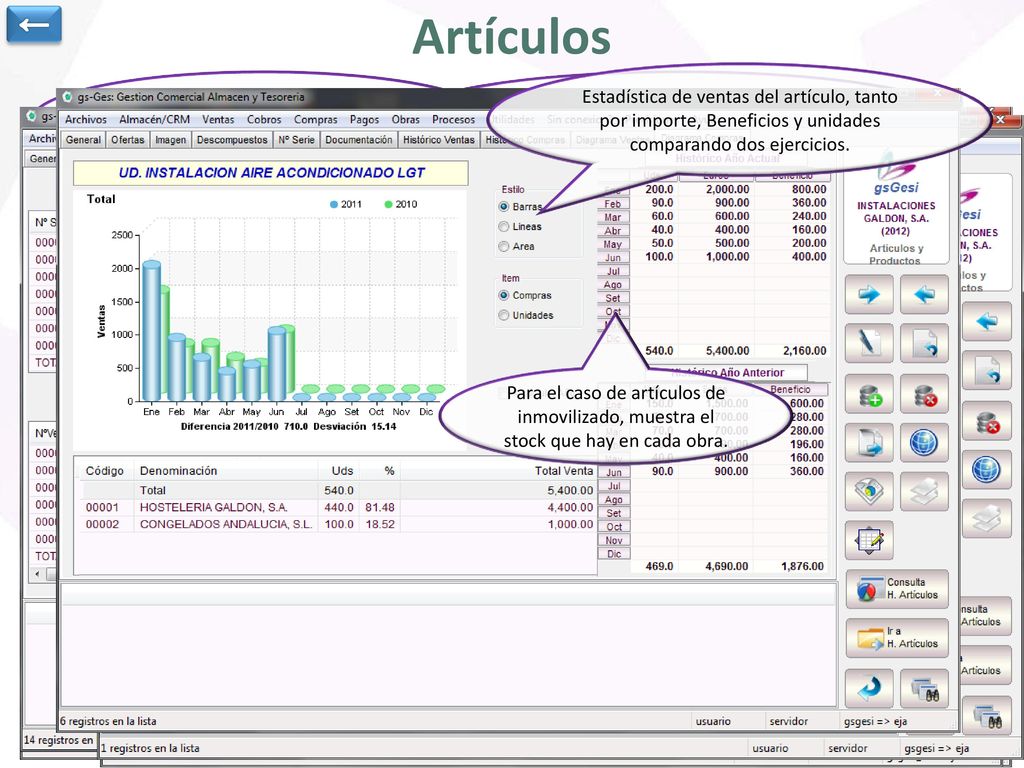Click the spreadsheet edit grid icon
The width and height of the screenshot is (1024, 768).
pyautogui.click(x=869, y=540)
